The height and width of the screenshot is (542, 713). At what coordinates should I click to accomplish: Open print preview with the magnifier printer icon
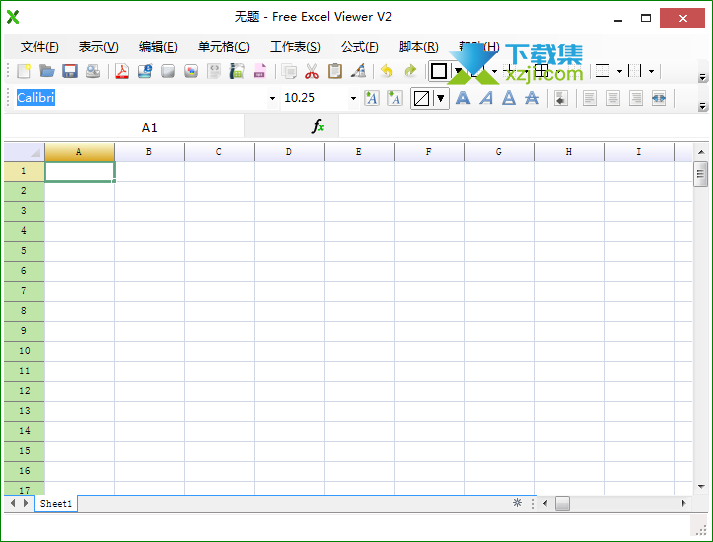pos(93,71)
